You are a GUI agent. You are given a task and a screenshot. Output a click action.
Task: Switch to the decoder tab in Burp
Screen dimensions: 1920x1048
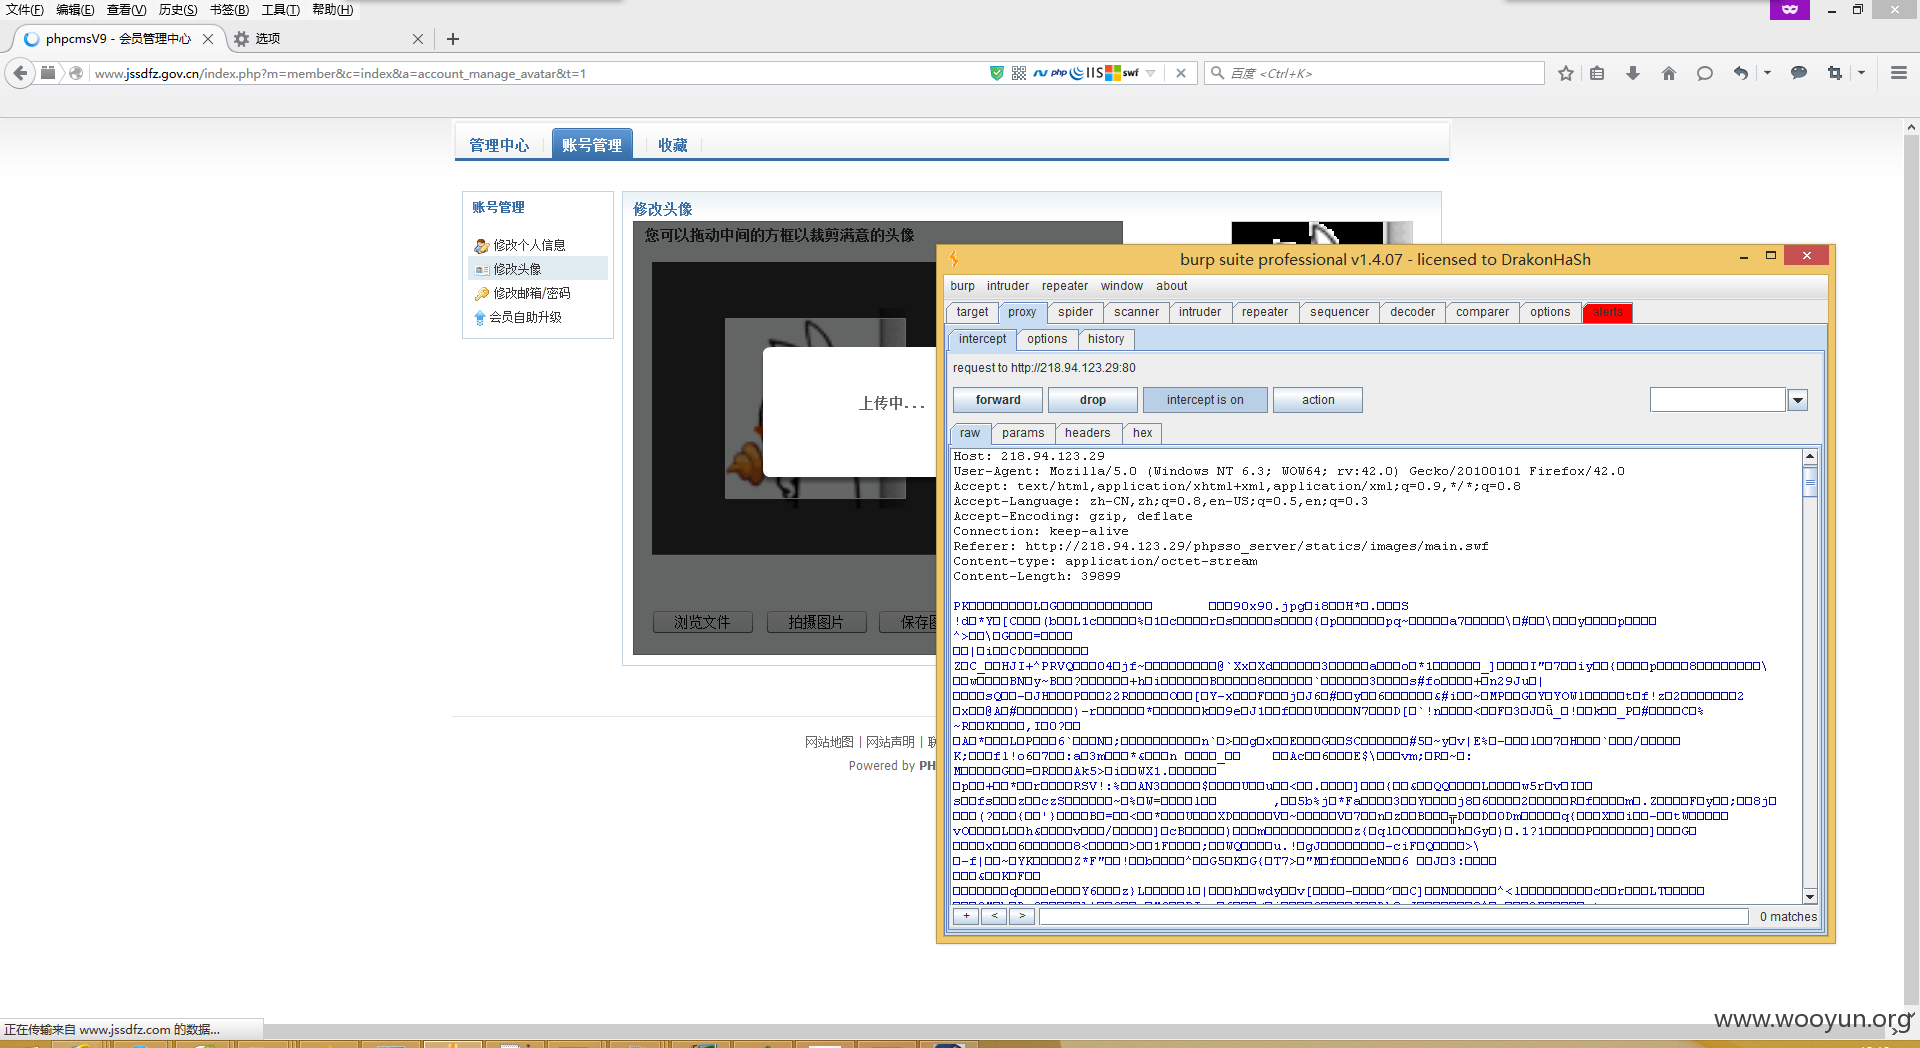coord(1412,312)
